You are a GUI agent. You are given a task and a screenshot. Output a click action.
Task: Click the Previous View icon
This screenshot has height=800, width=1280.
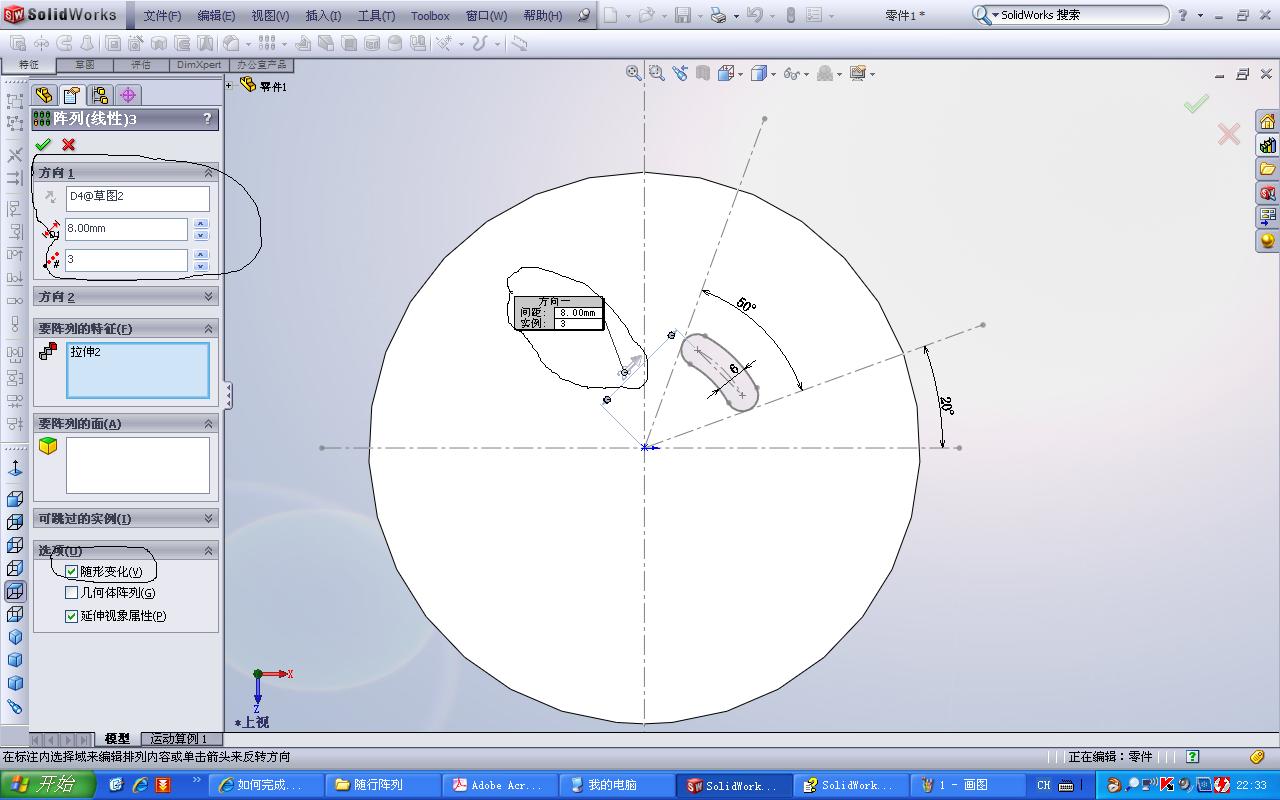point(680,73)
